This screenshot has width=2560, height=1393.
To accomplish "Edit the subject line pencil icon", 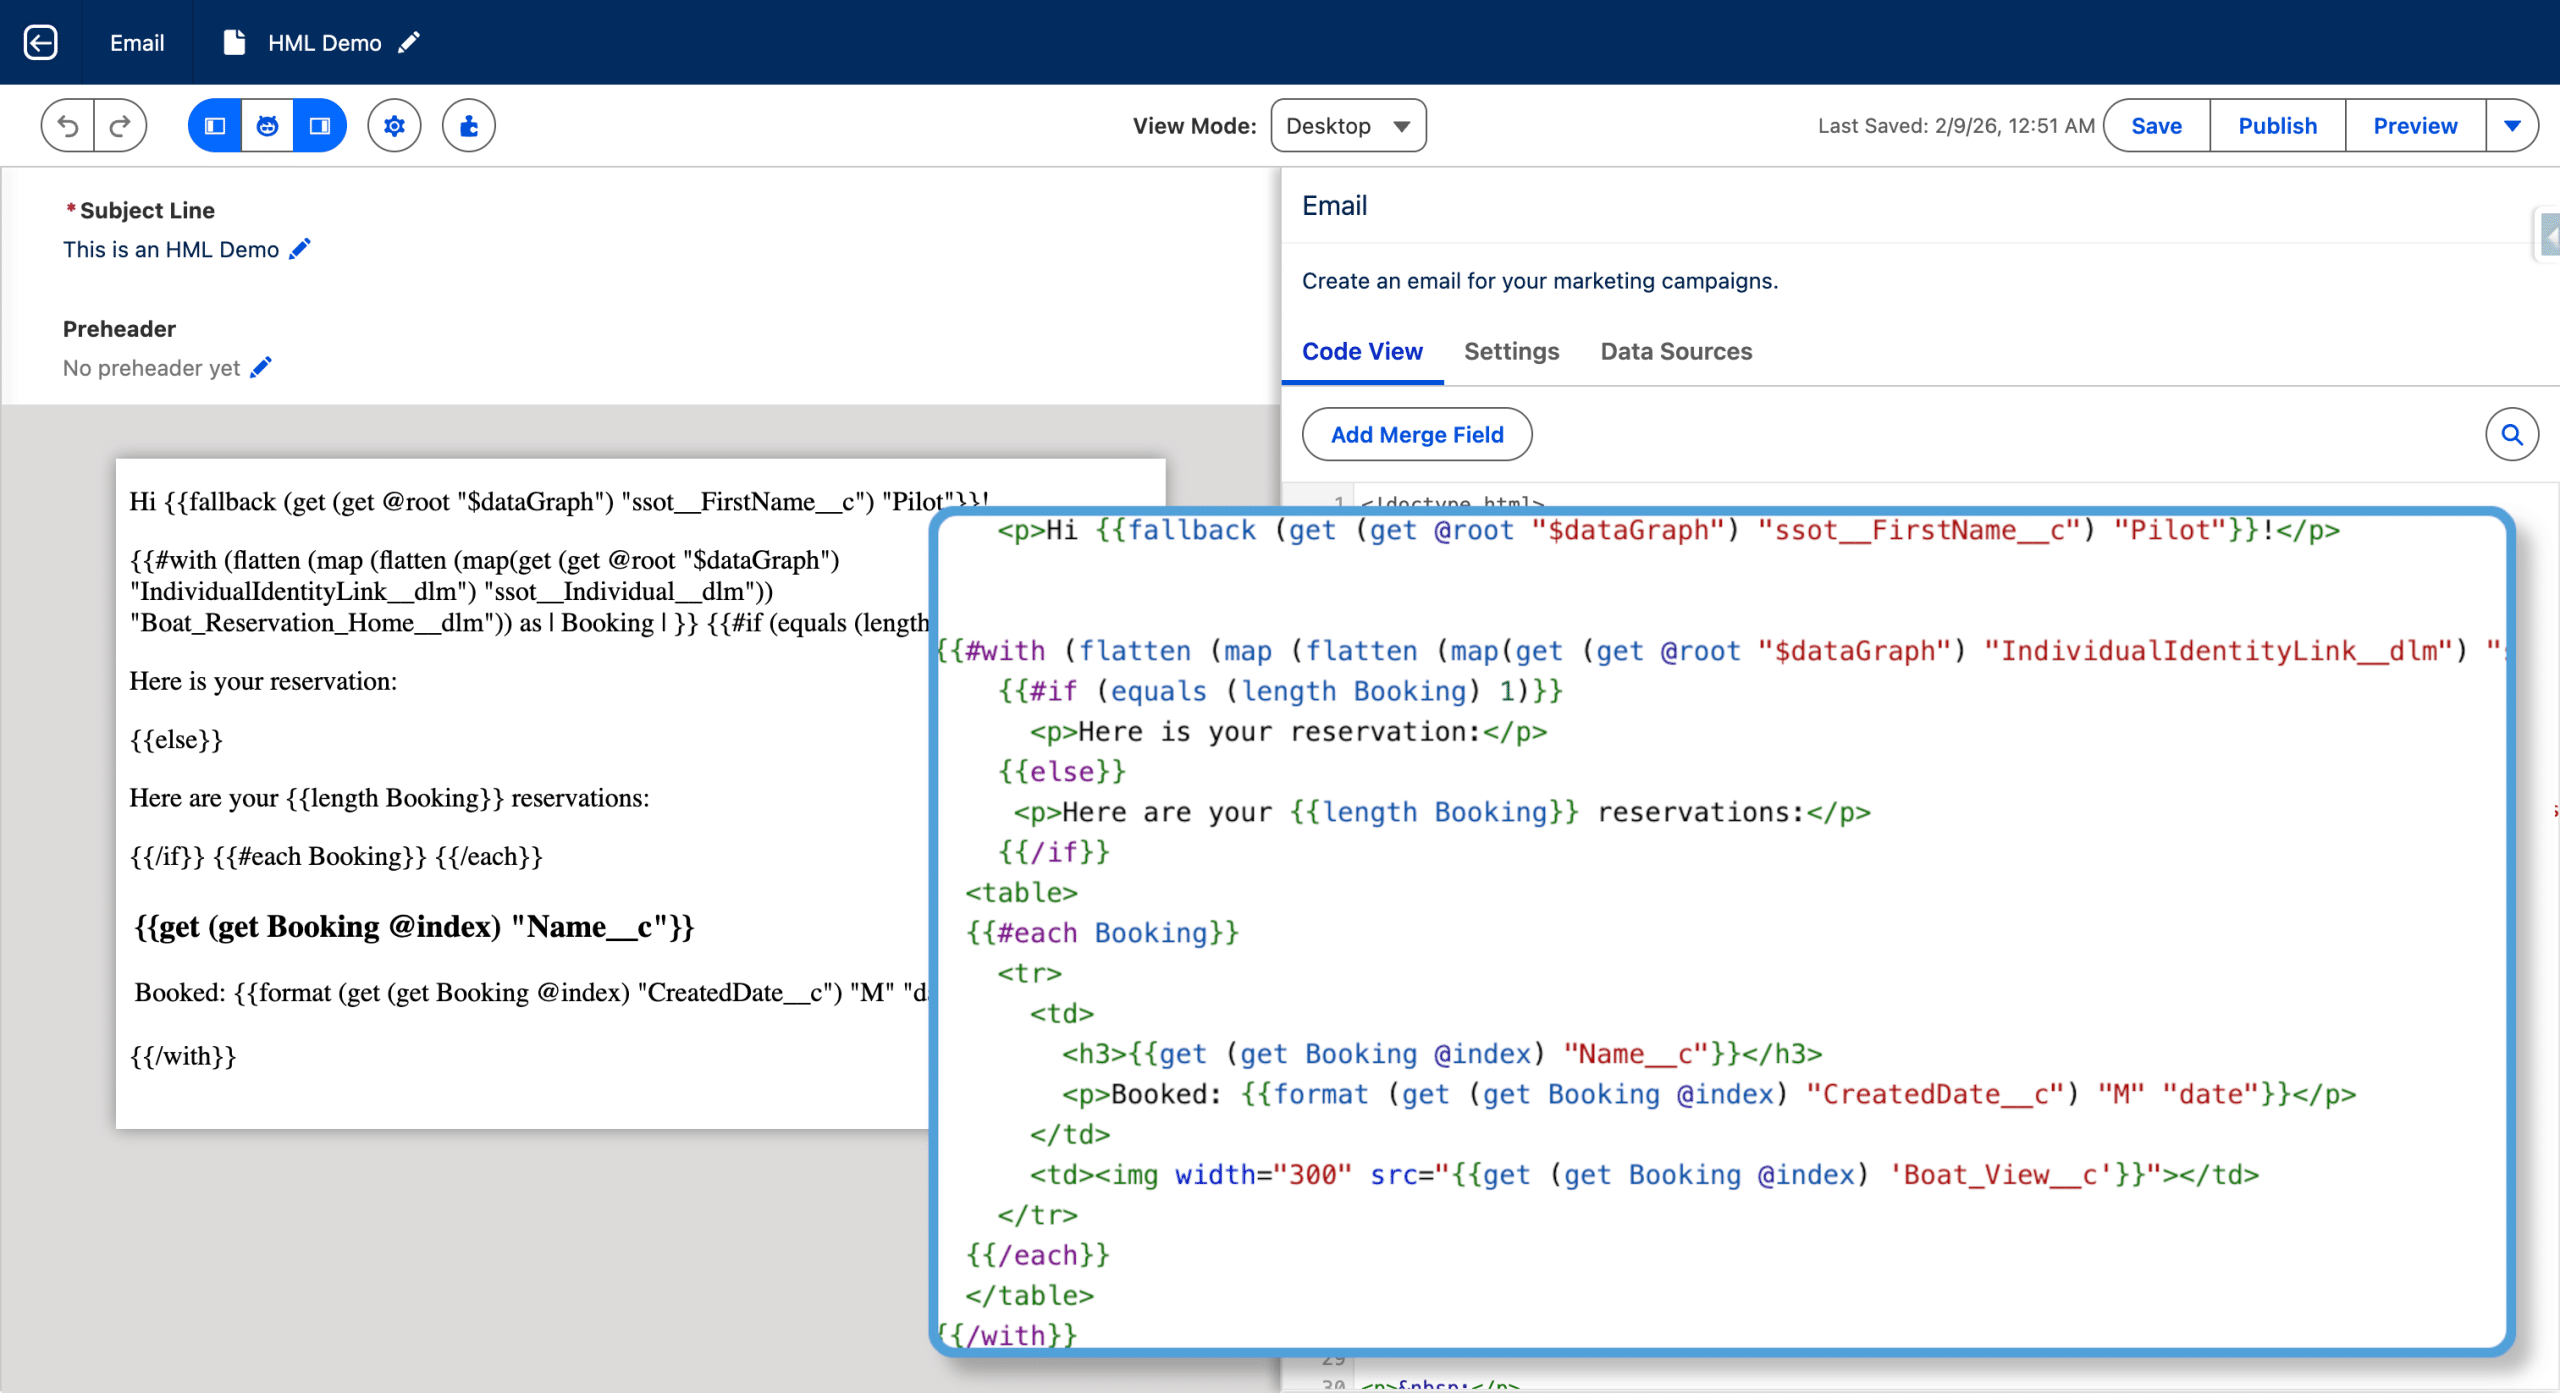I will tap(300, 249).
